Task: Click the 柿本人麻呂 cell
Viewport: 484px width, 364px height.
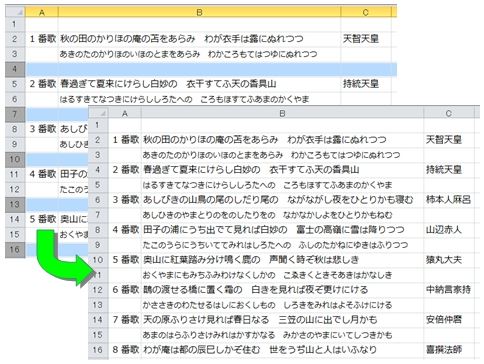Action: point(449,200)
